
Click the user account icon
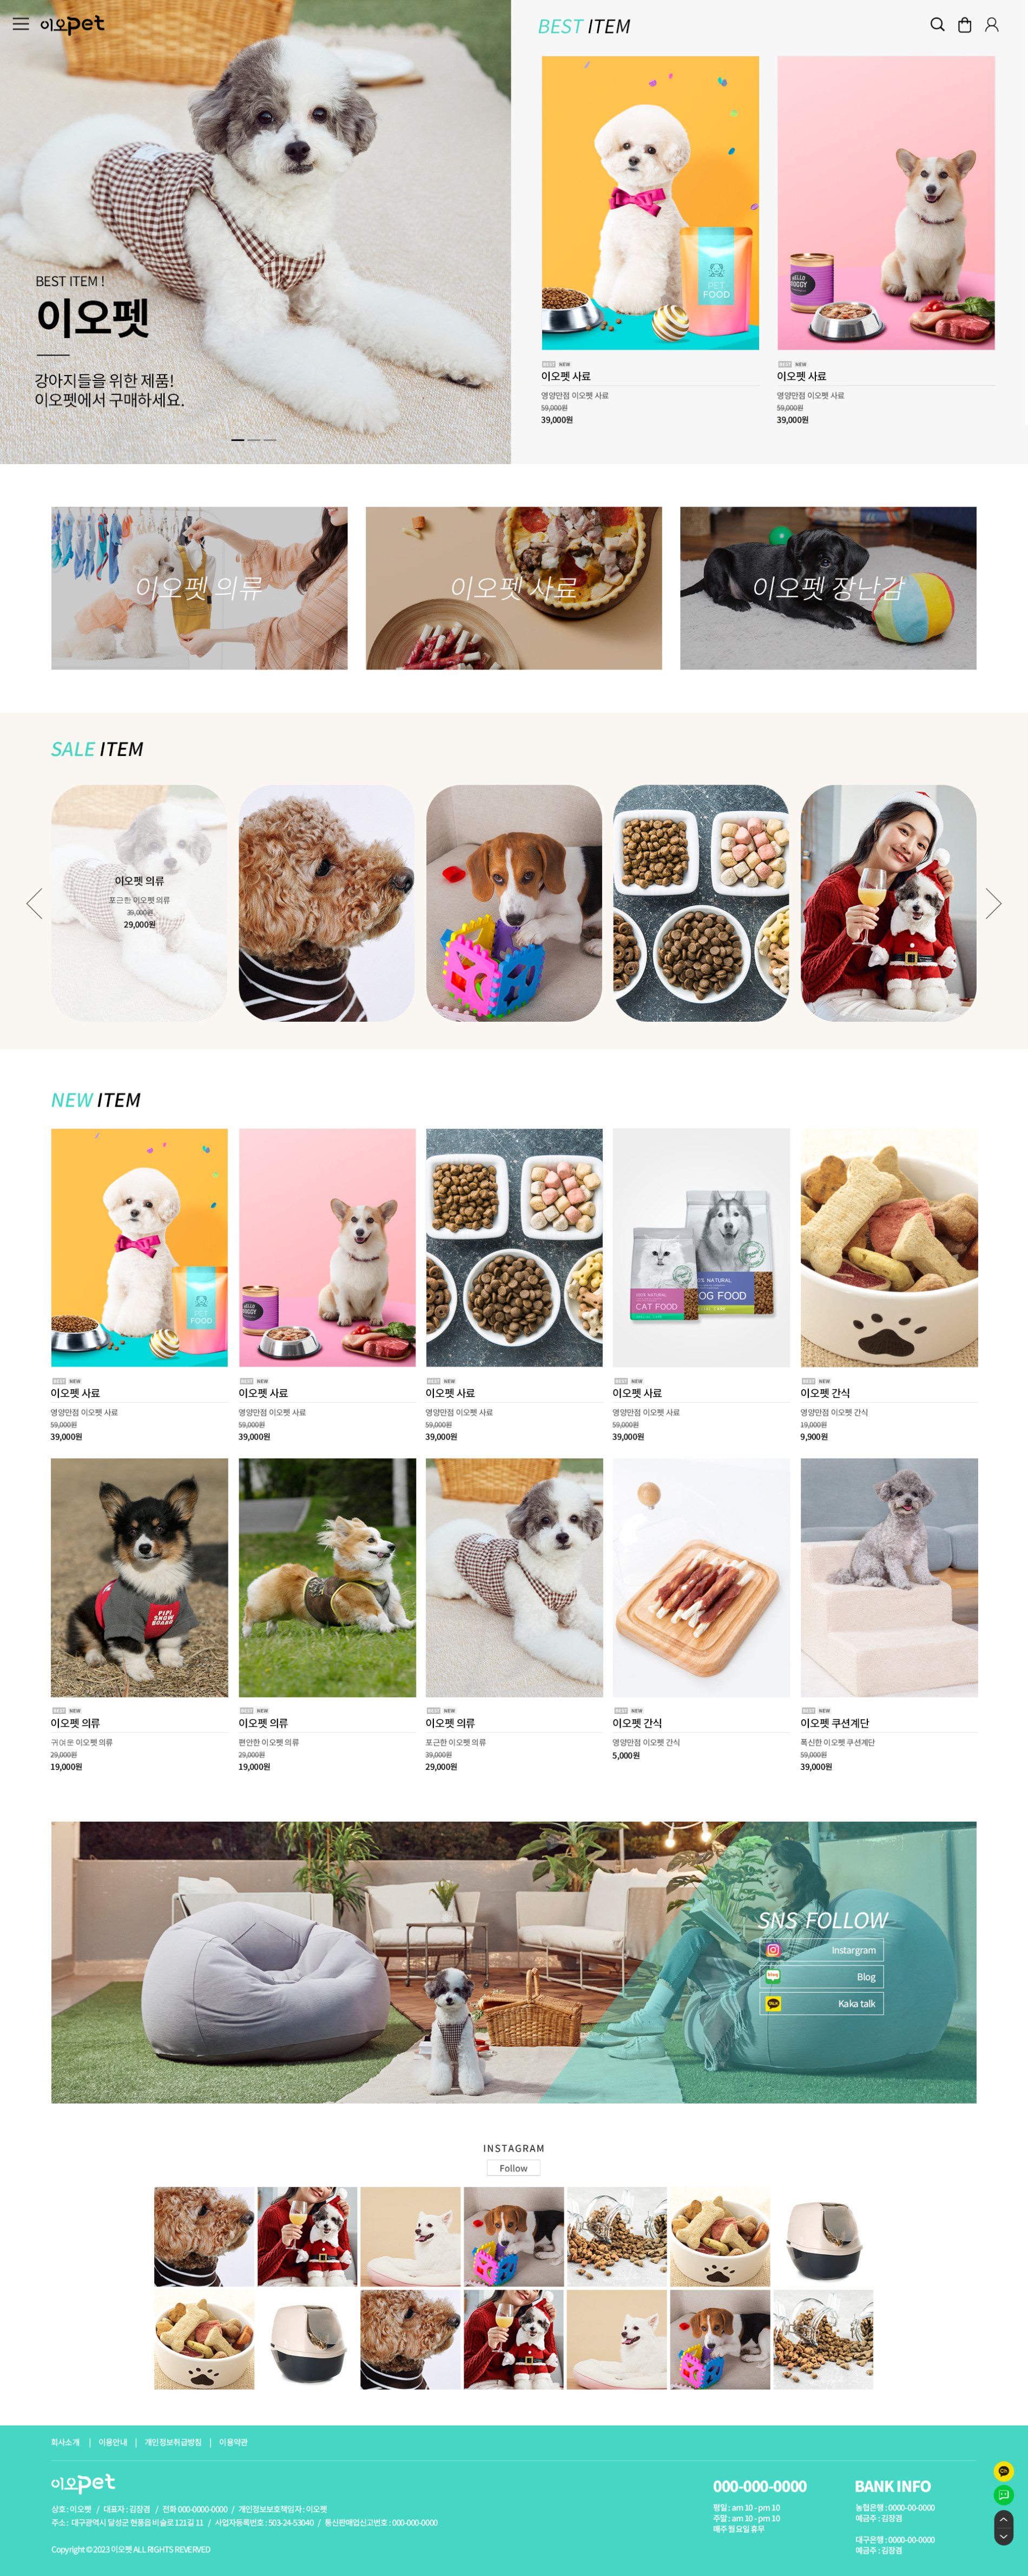tap(991, 25)
